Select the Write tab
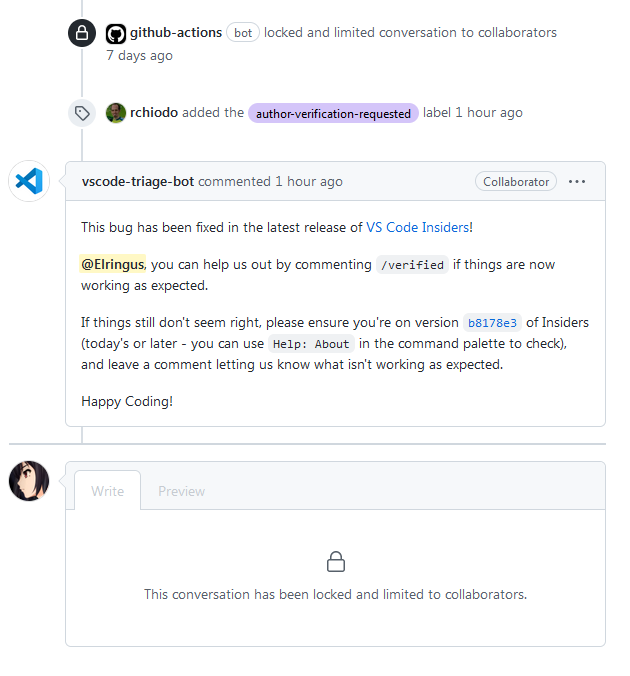This screenshot has height=676, width=630. point(107,491)
